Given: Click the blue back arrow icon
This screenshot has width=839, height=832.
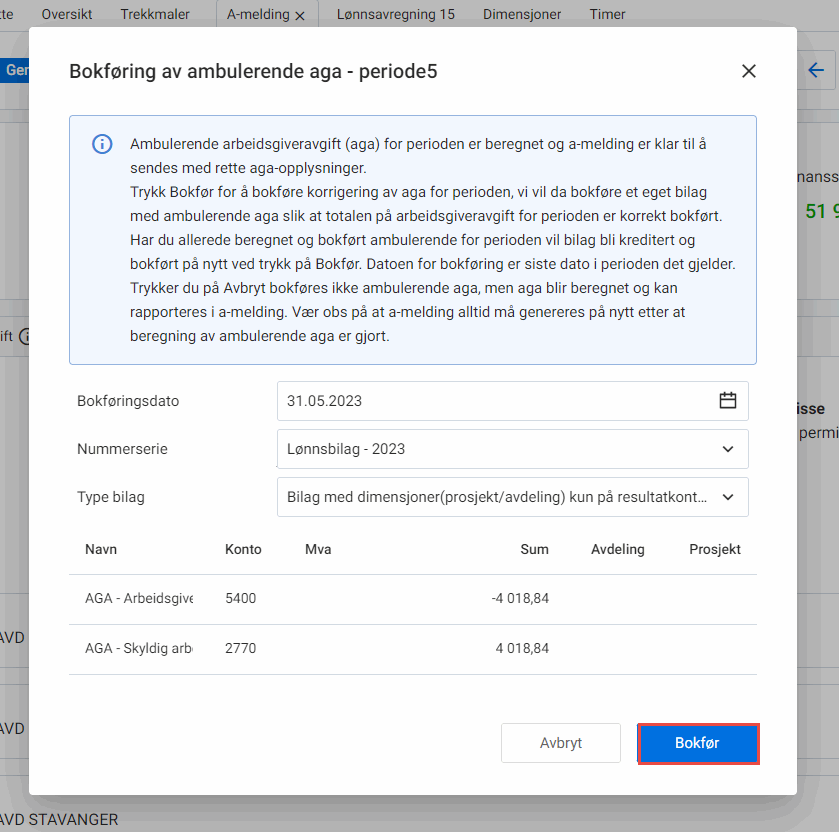Looking at the screenshot, I should pyautogui.click(x=816, y=70).
